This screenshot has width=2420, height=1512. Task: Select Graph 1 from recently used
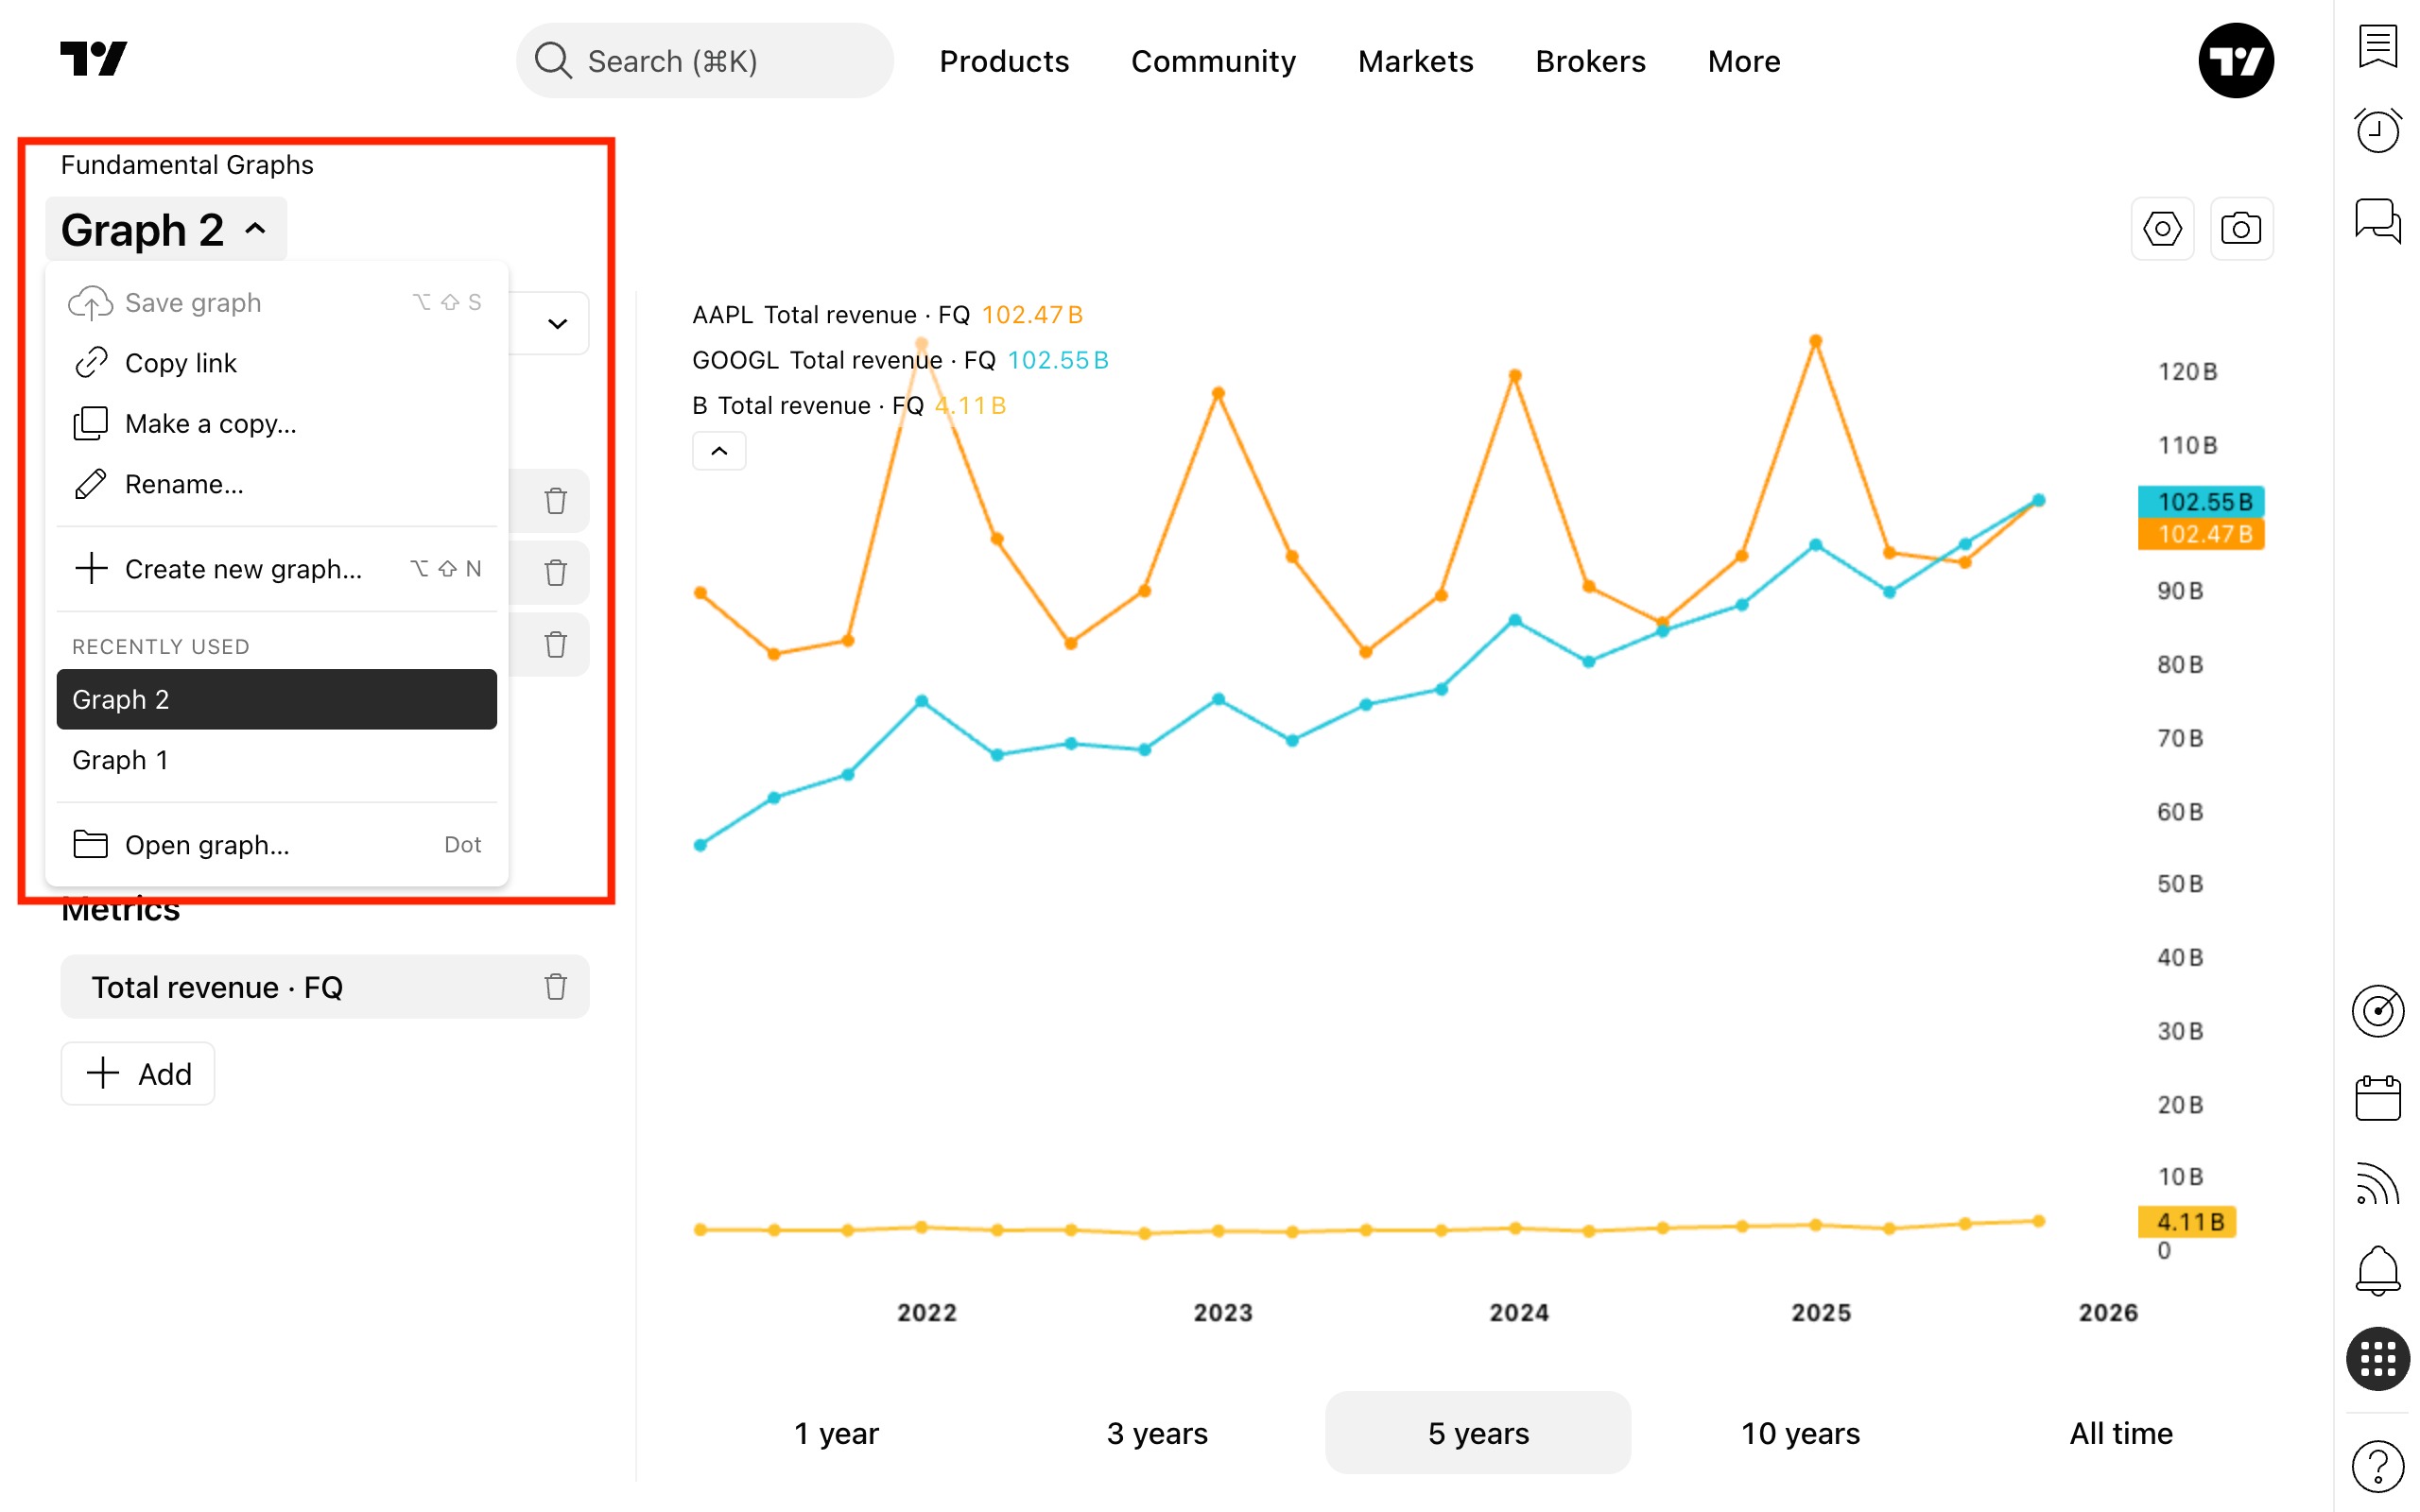point(120,760)
